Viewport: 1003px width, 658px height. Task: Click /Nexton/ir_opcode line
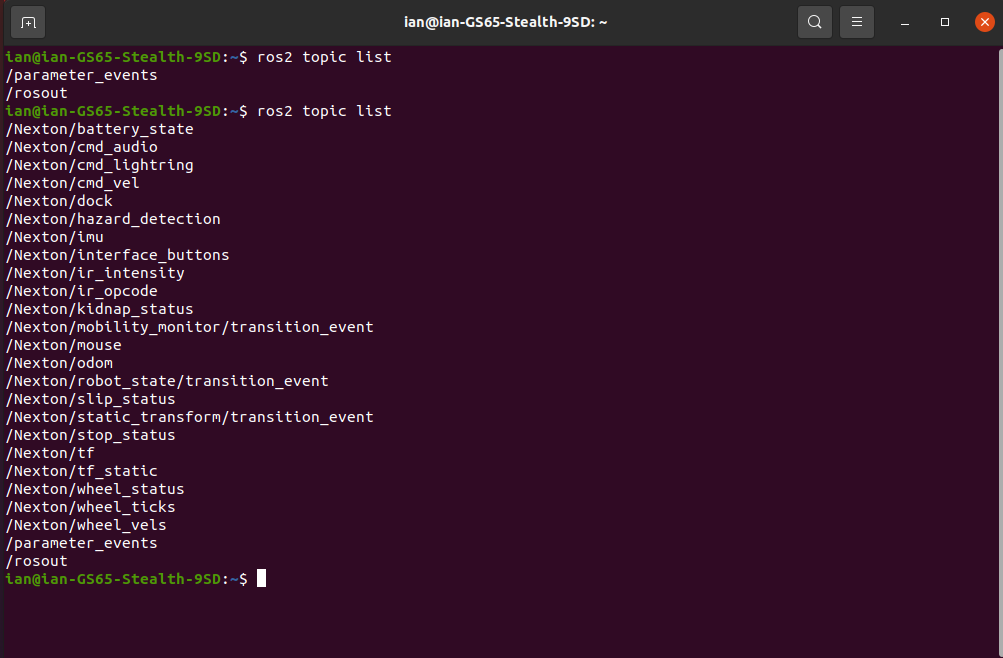(x=82, y=291)
